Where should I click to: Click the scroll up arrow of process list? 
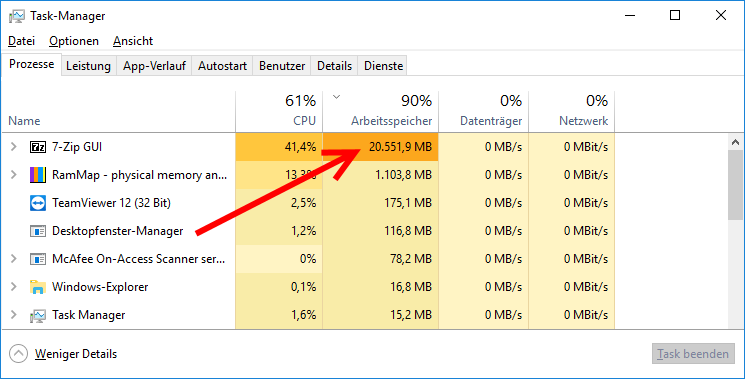coord(735,142)
